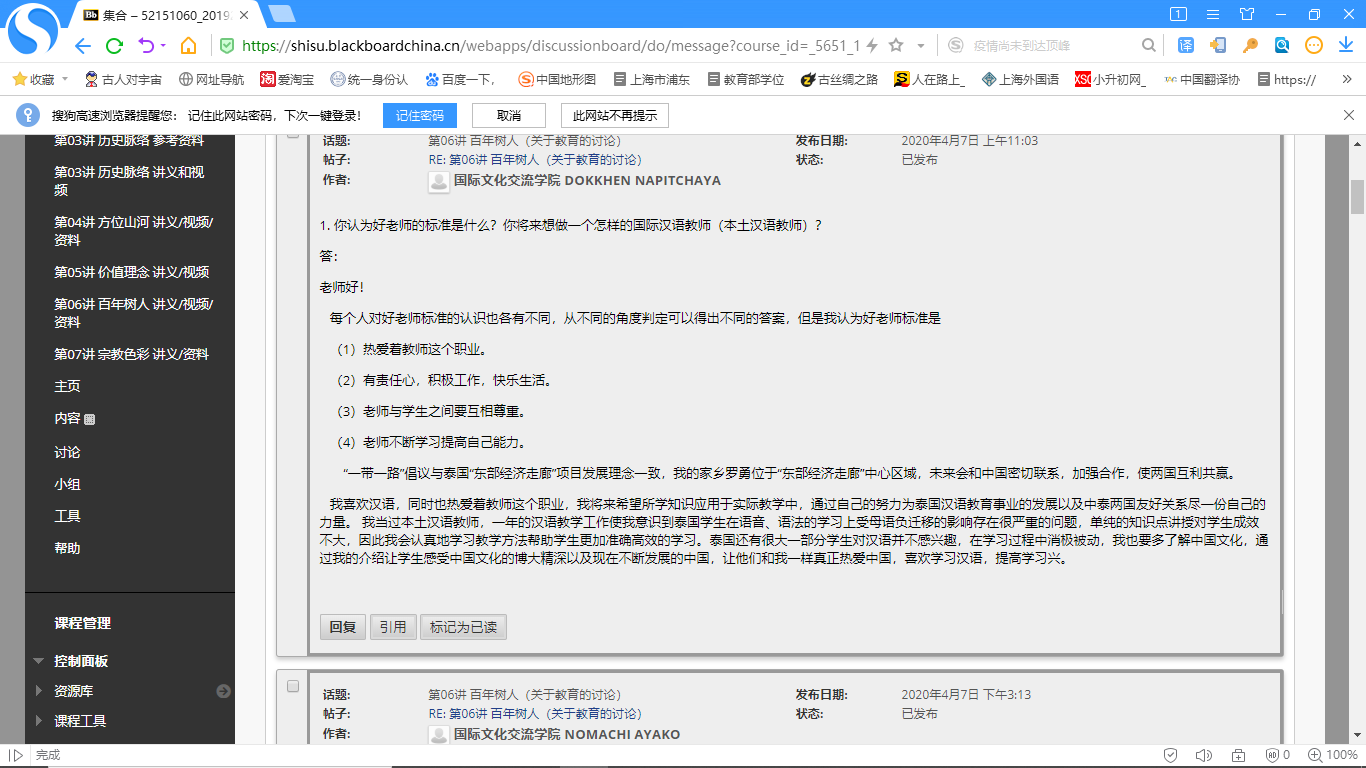This screenshot has height=768, width=1366.
Task: Collapse the 控制面板 section
Action: click(39, 661)
